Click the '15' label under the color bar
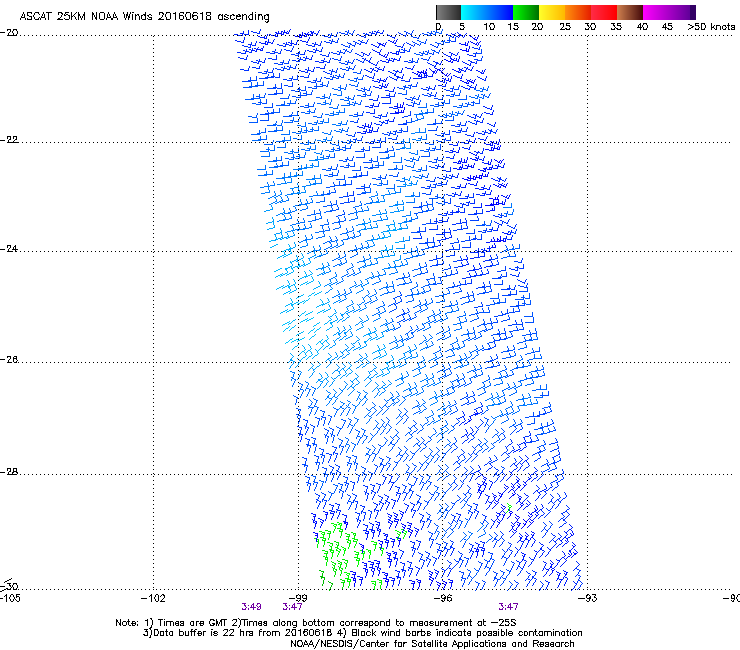The width and height of the screenshot is (740, 650). (513, 27)
